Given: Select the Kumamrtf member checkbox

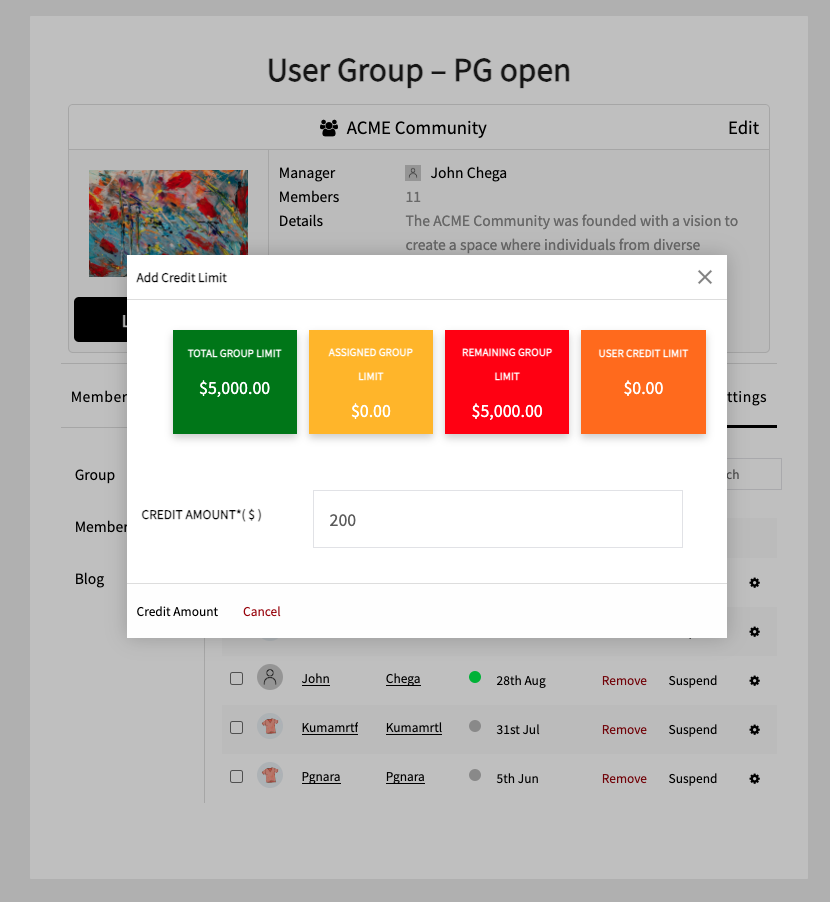Looking at the screenshot, I should point(237,727).
